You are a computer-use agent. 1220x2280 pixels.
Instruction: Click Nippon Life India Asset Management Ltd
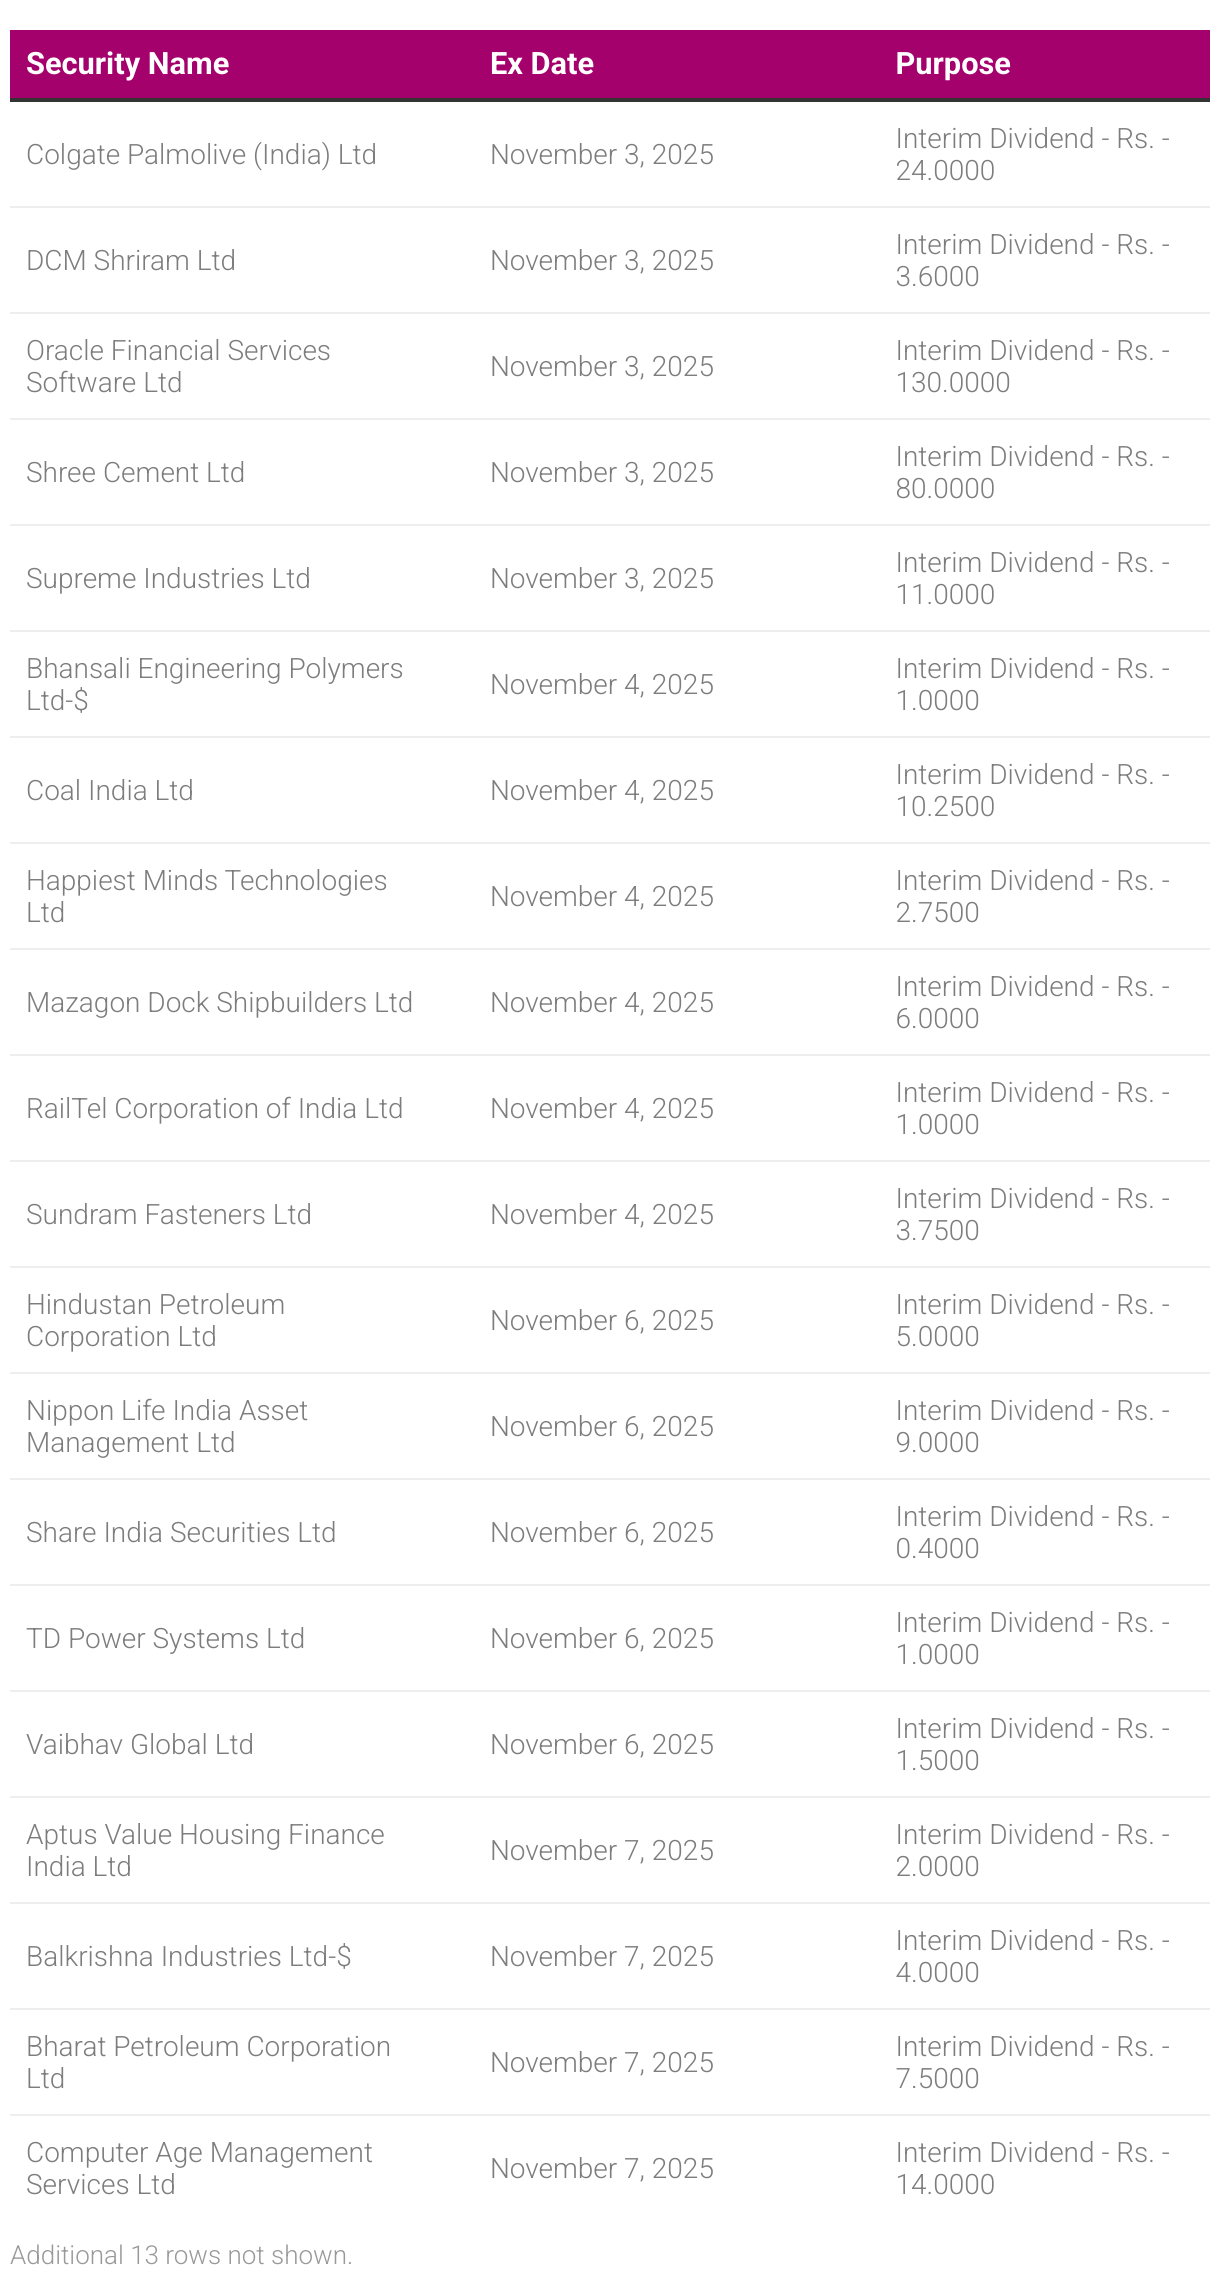[167, 1427]
